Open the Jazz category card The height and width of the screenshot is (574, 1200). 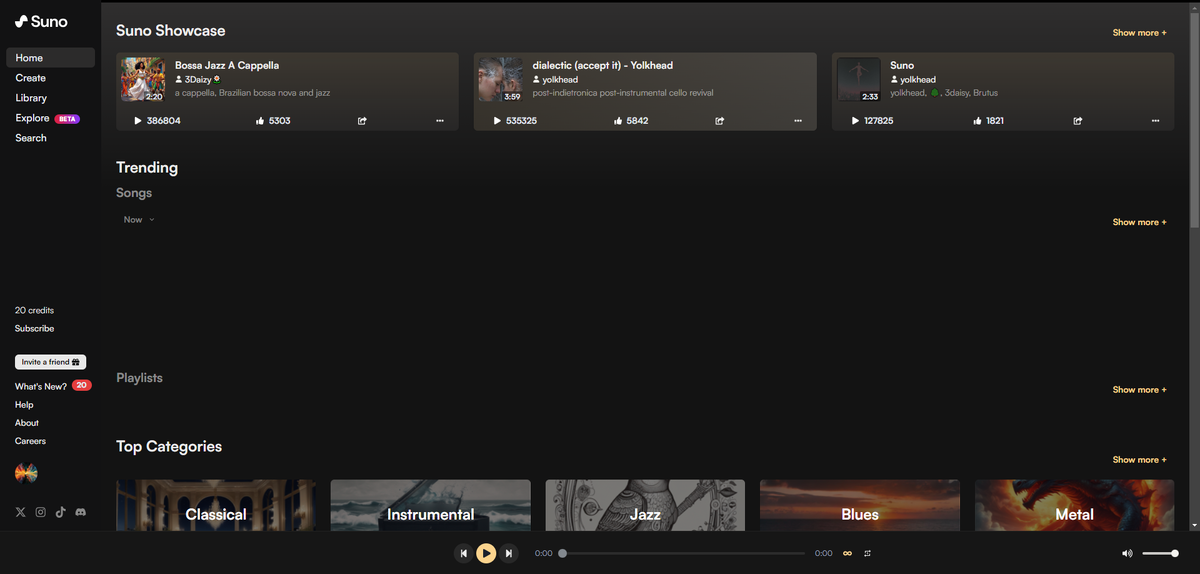(645, 505)
